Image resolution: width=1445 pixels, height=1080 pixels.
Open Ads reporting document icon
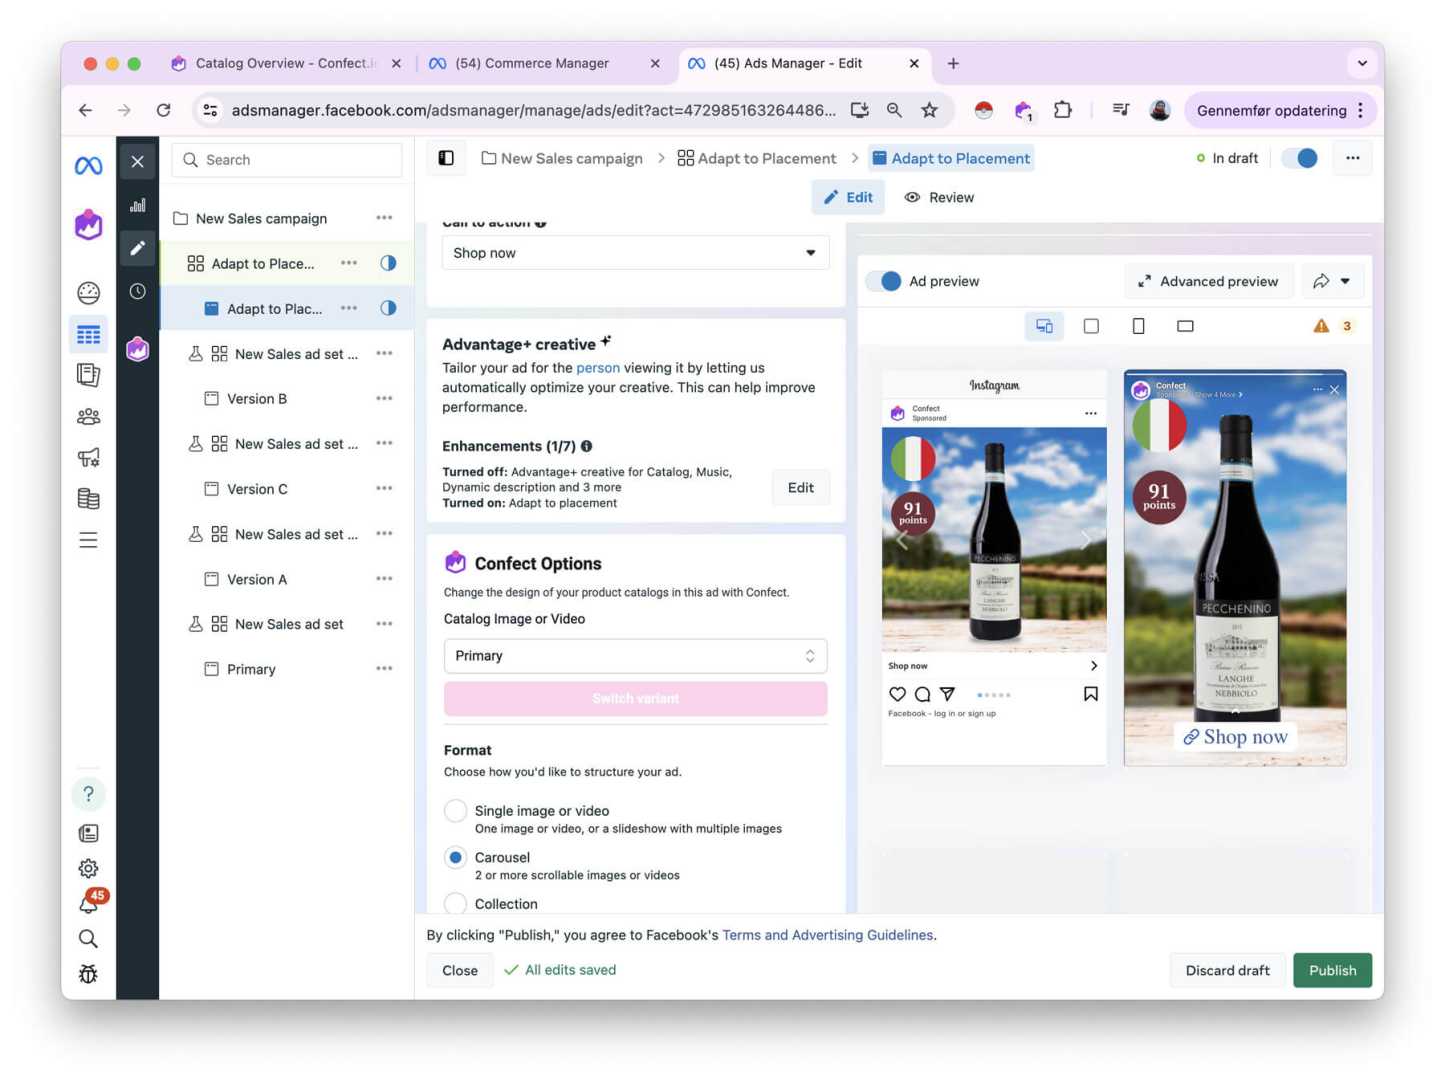(x=88, y=375)
